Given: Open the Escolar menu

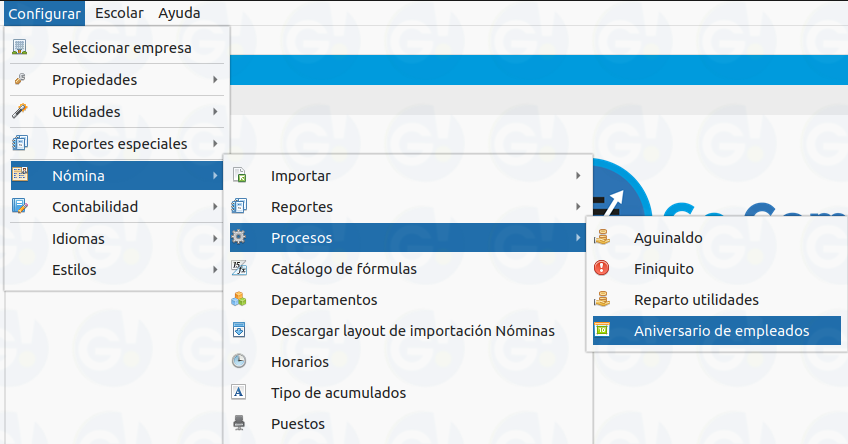Looking at the screenshot, I should (x=119, y=13).
